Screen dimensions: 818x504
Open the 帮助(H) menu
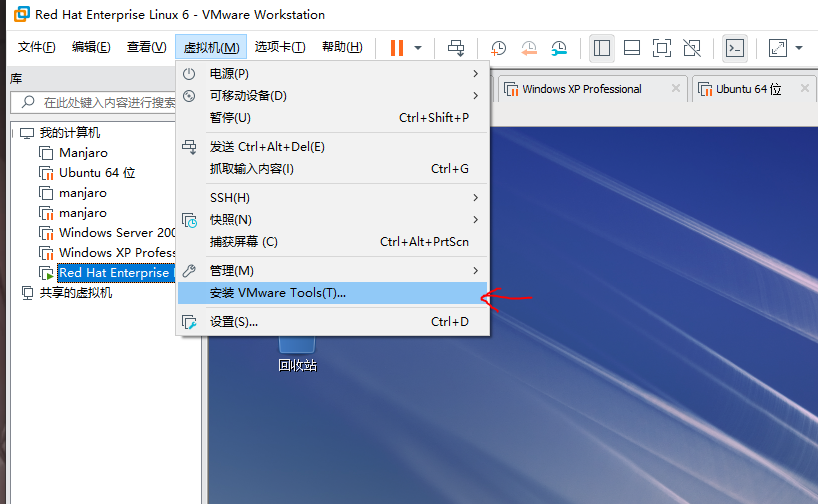[x=342, y=47]
